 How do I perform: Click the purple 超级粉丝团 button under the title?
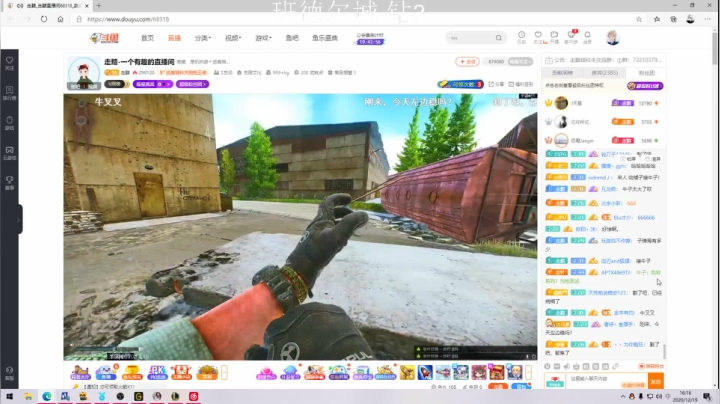click(192, 84)
